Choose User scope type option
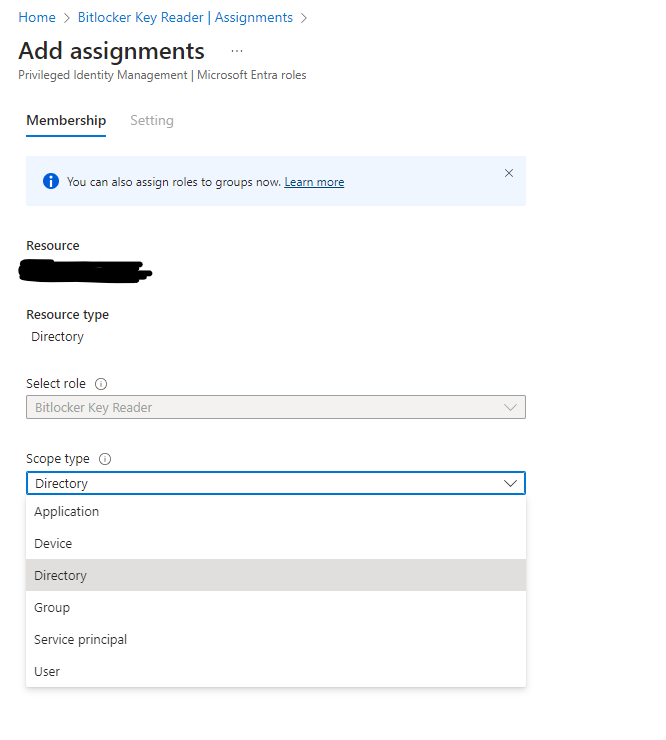Screen dimensions: 666x740 click(276, 672)
